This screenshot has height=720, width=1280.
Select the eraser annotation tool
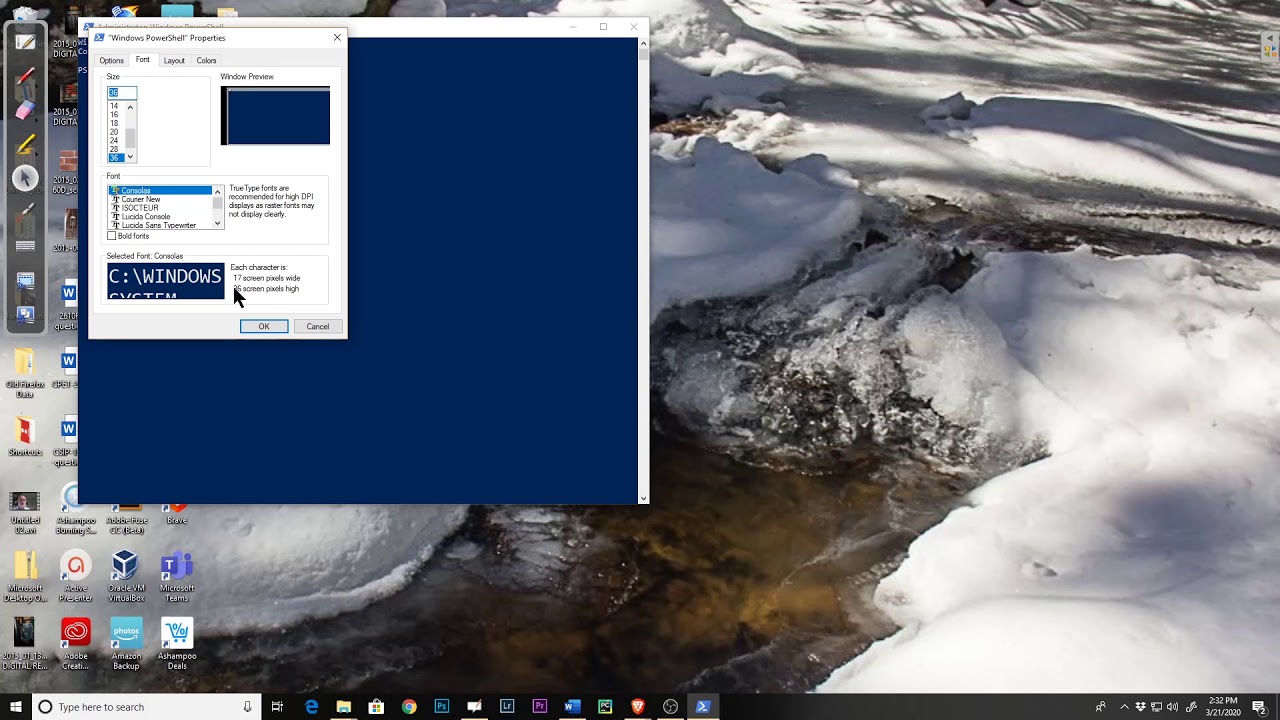(26, 110)
